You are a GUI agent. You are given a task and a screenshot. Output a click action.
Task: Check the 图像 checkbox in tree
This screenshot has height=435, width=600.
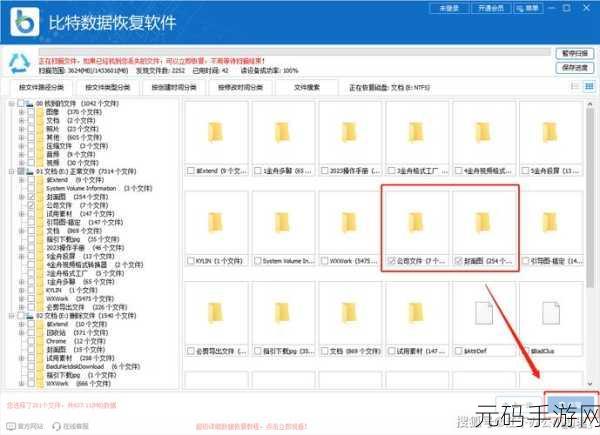click(31, 112)
